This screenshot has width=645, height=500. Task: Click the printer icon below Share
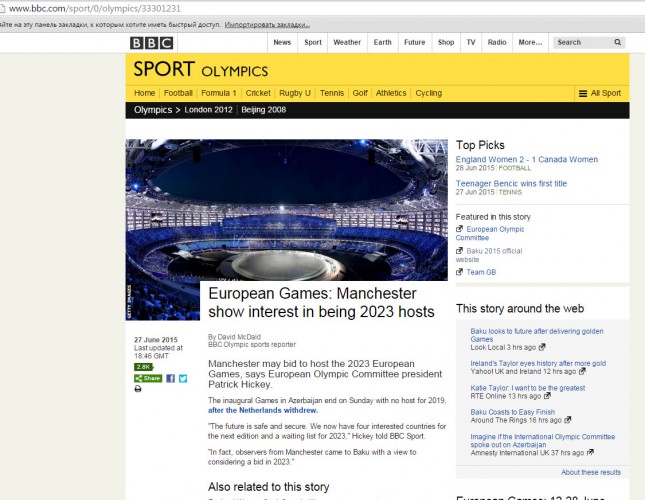138,389
